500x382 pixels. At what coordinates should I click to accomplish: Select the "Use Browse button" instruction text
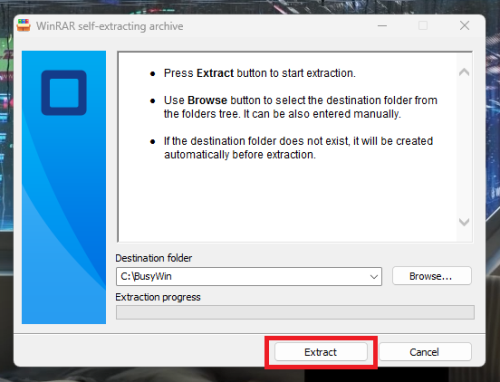point(300,107)
